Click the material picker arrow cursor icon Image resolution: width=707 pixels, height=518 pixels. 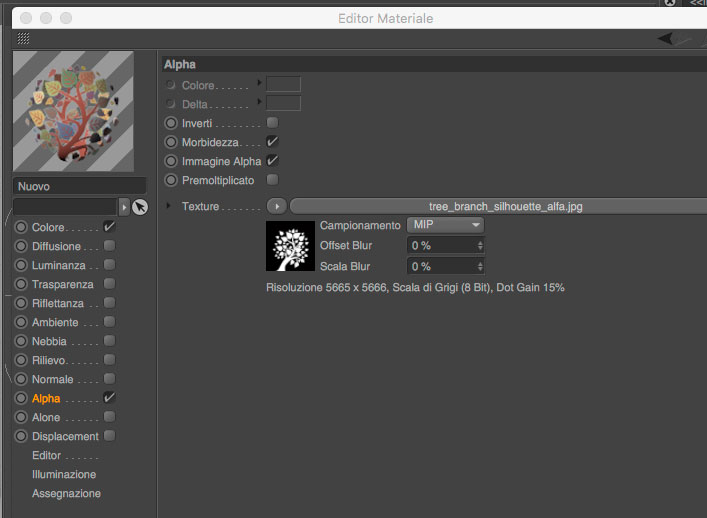pos(140,207)
